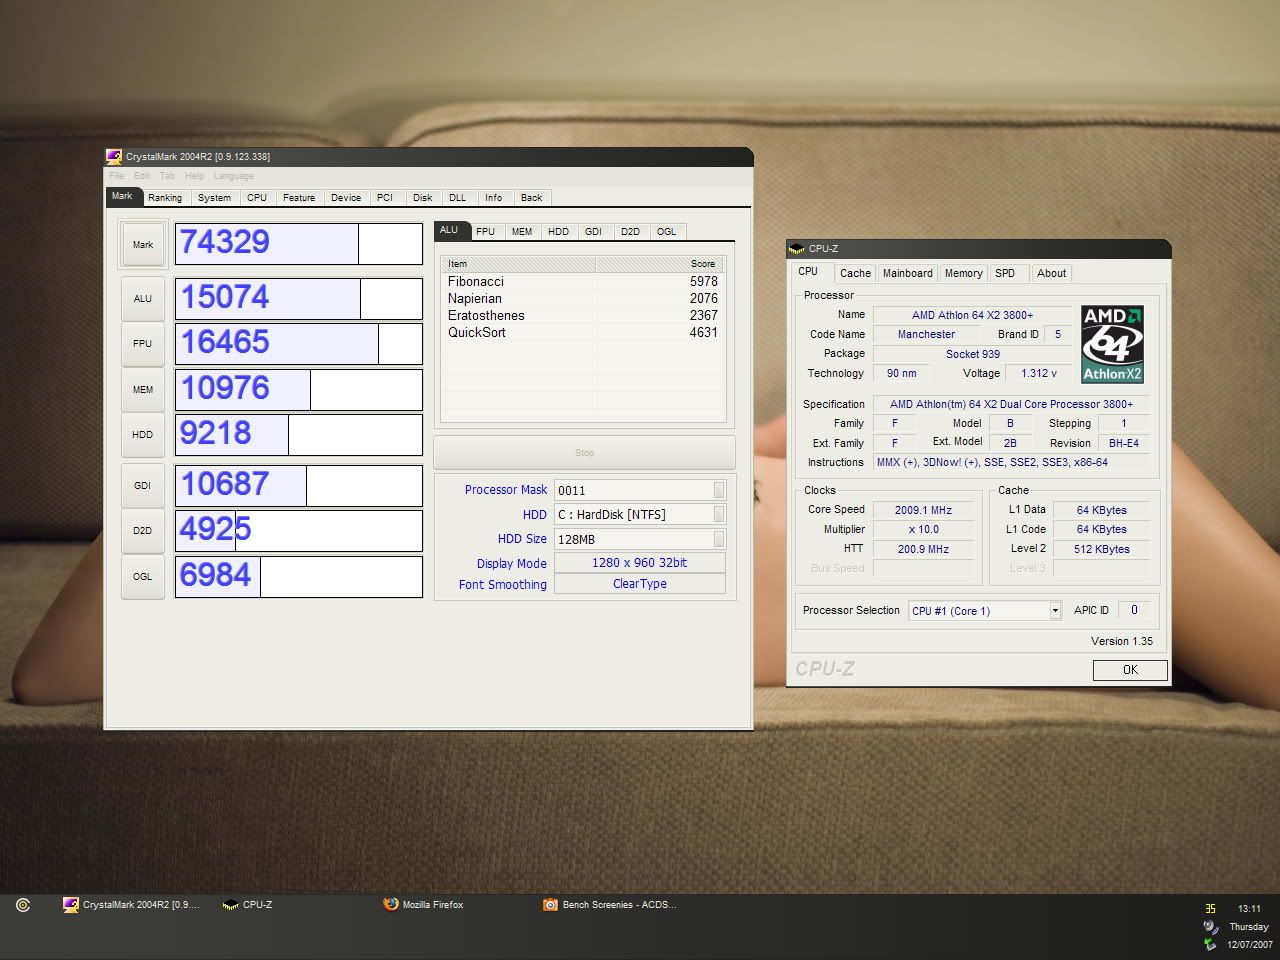1280x960 pixels.
Task: Switch to the Device tab
Action: (346, 198)
